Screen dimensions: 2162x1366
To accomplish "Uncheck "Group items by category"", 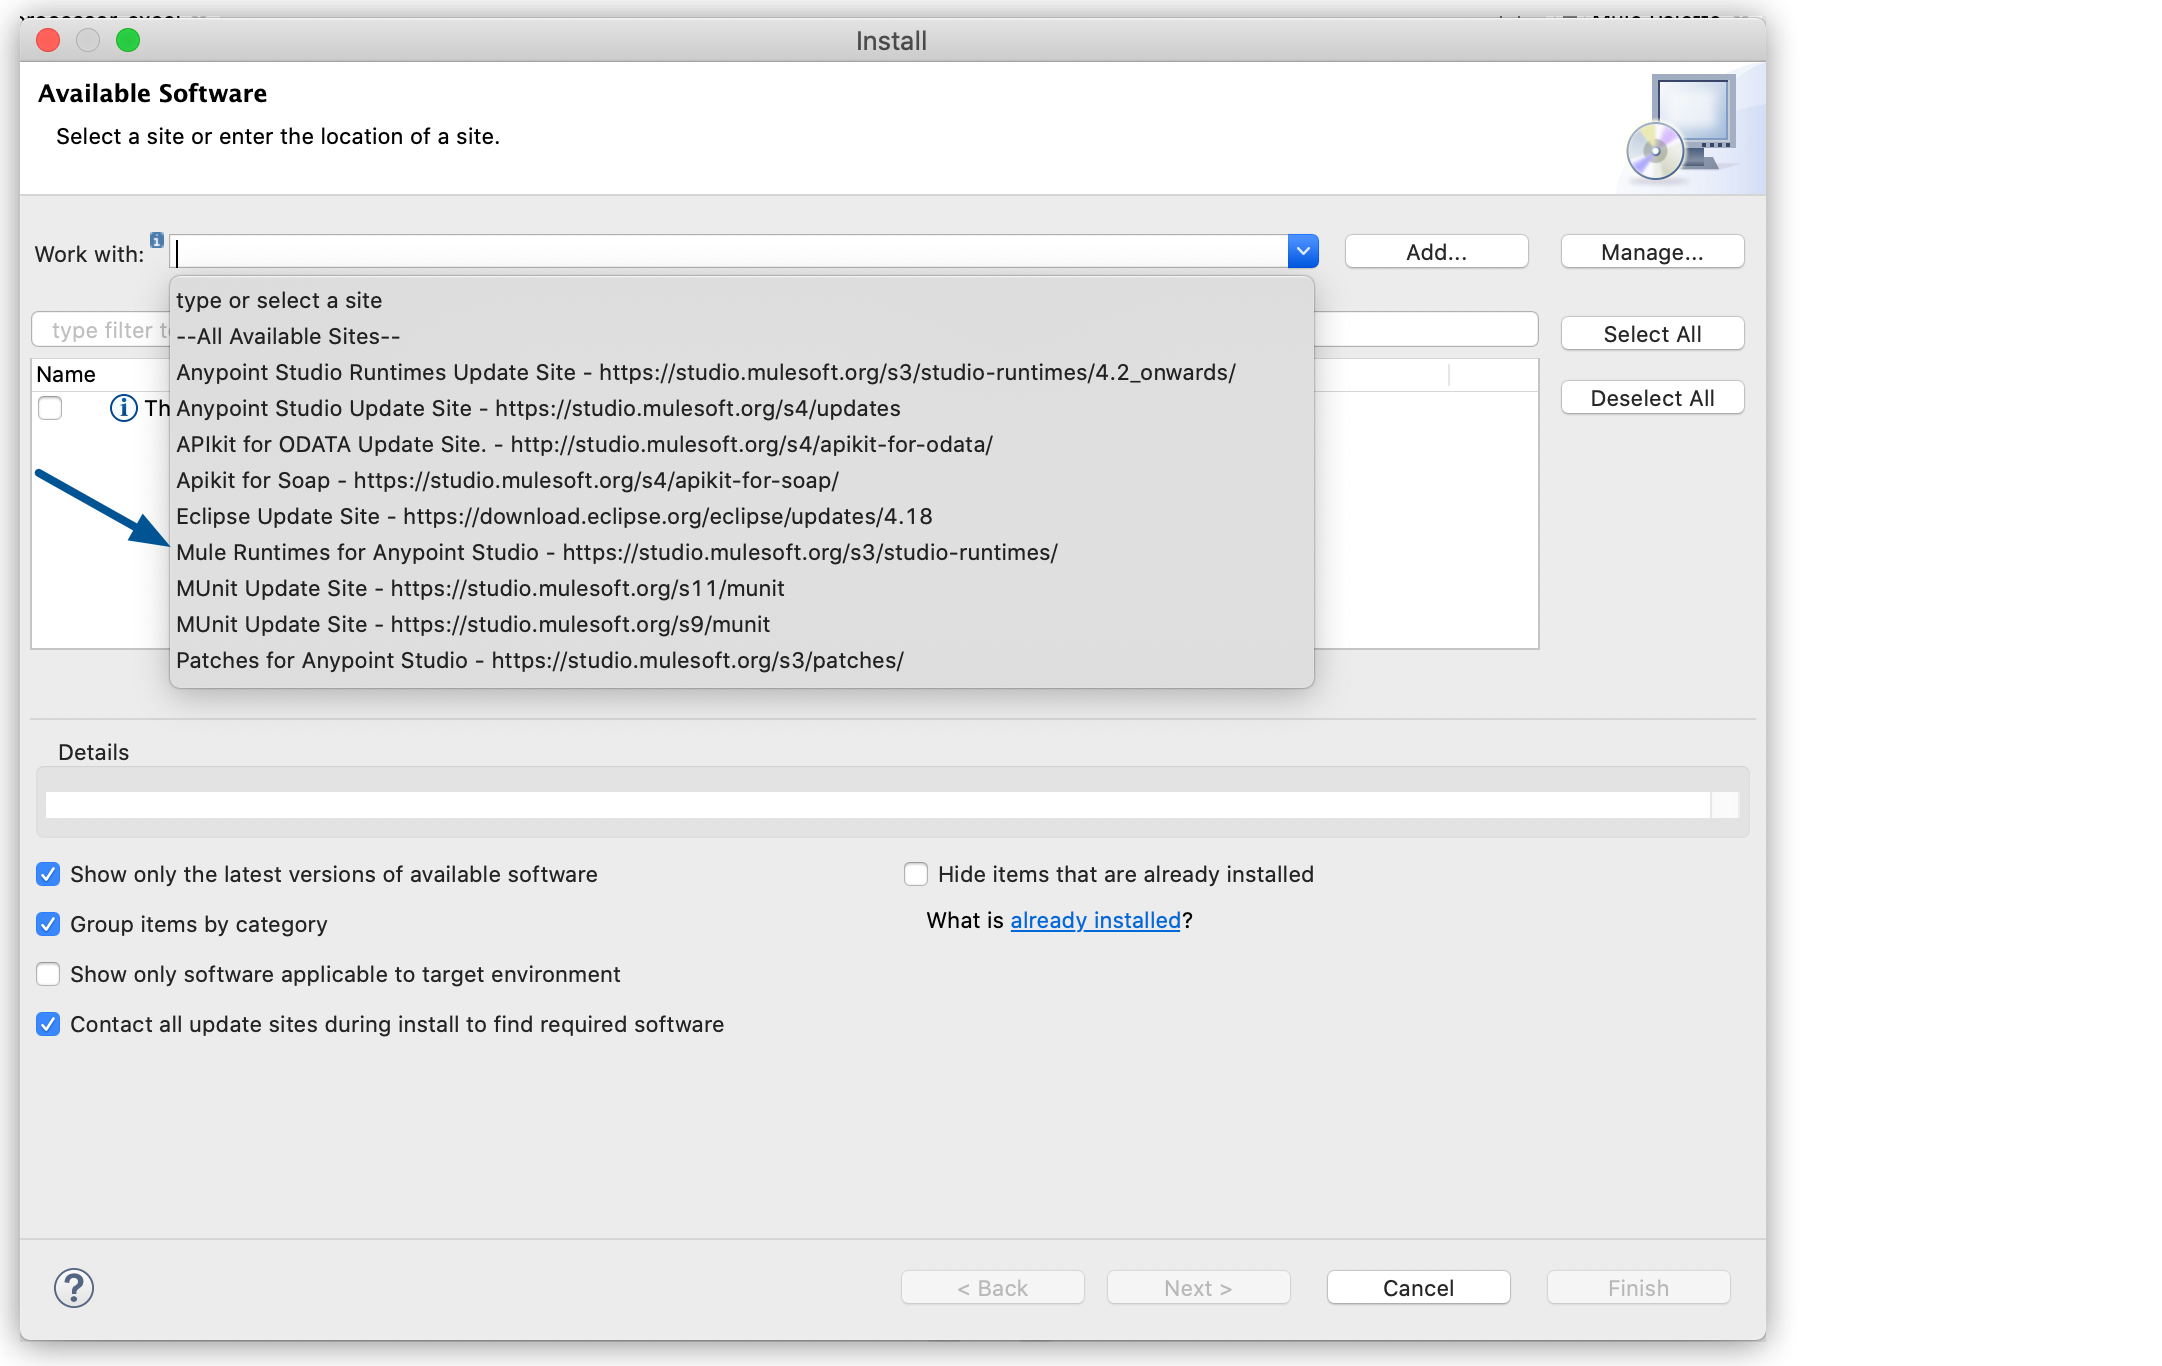I will pos(48,923).
